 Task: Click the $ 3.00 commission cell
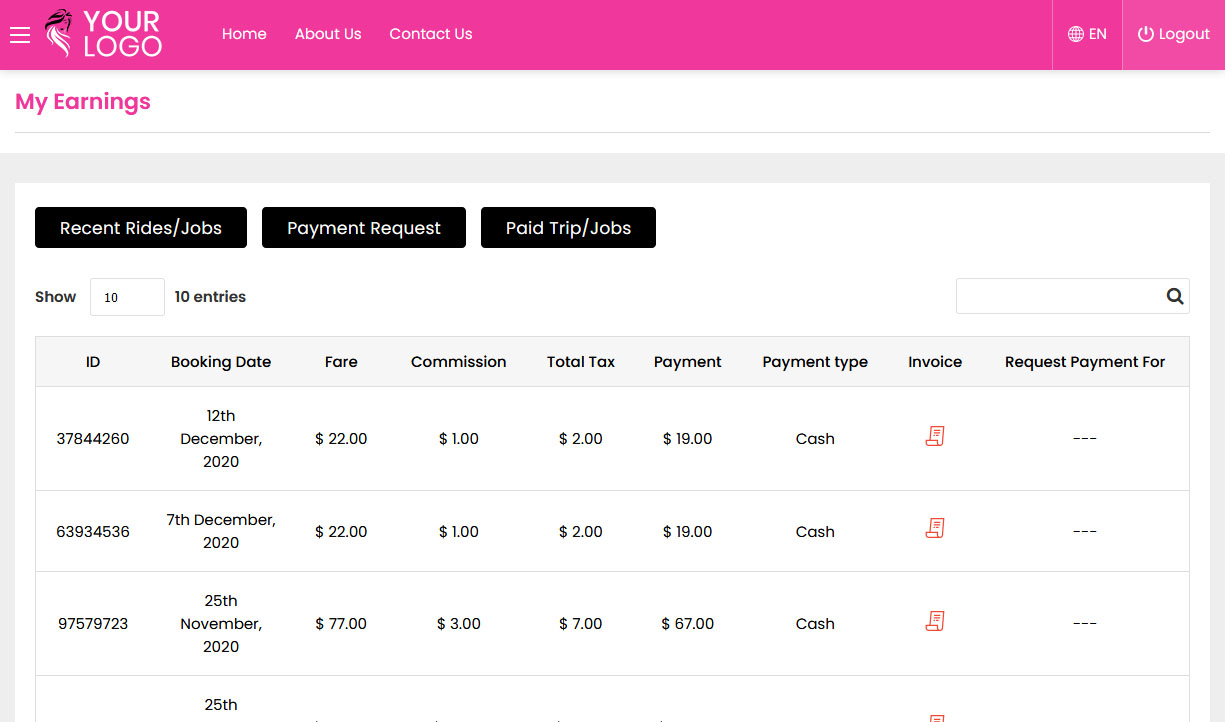tap(459, 624)
